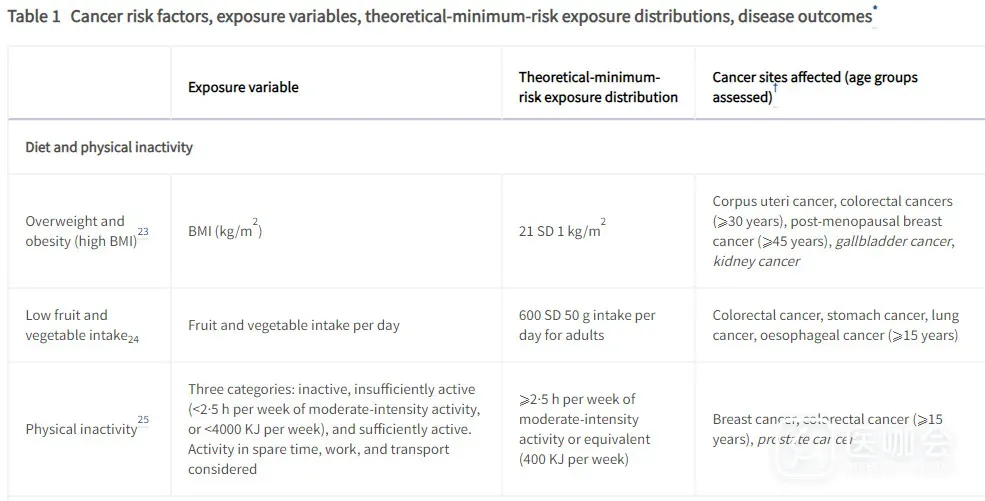Click the '21 SD 1 kg/m2' cell
The width and height of the screenshot is (985, 501).
click(x=561, y=231)
